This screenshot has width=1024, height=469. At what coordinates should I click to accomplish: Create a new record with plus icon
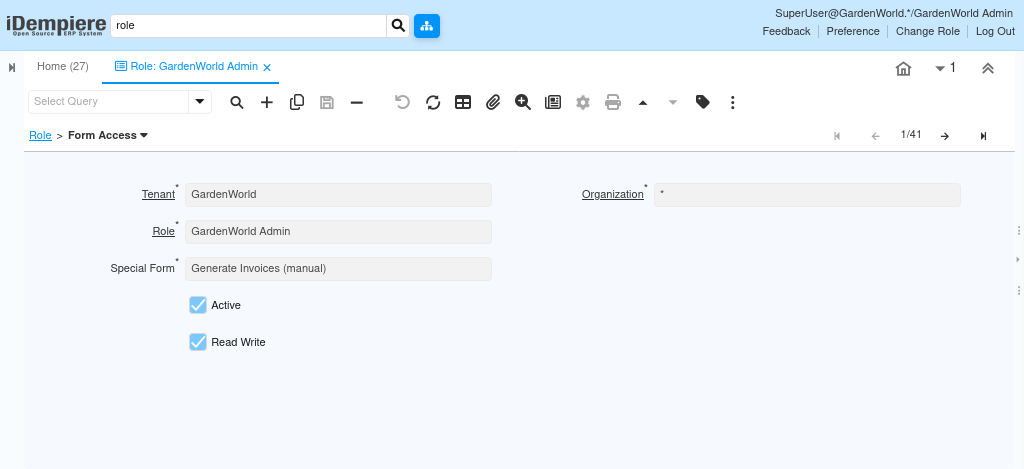267,103
